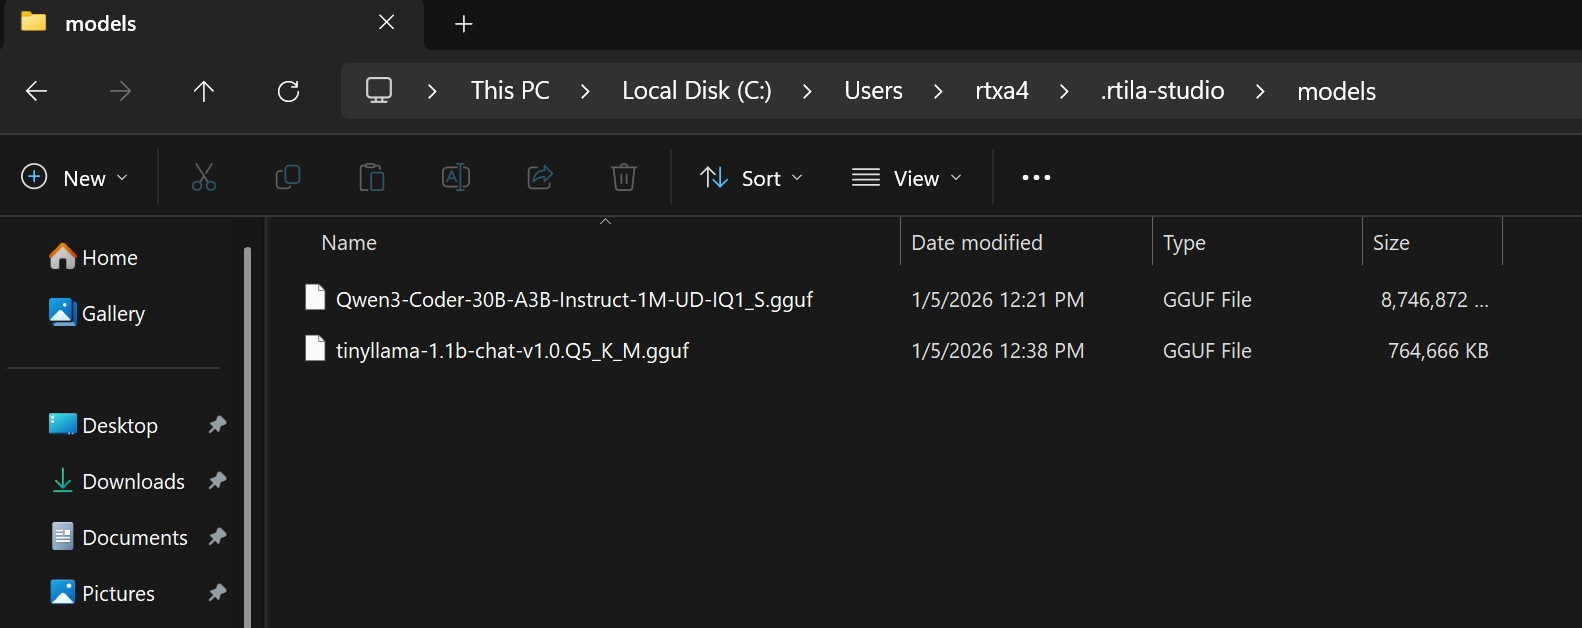Add a new tab with plus button

tap(464, 24)
